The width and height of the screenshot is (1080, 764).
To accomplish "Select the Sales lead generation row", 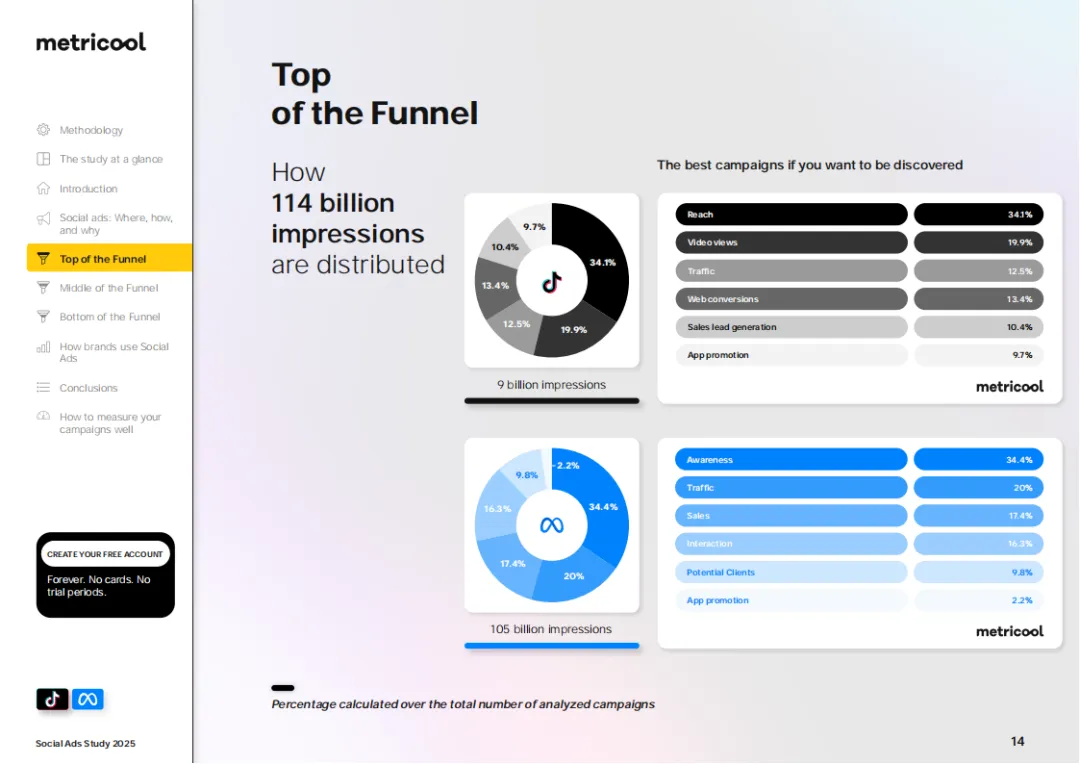I will click(x=791, y=327).
